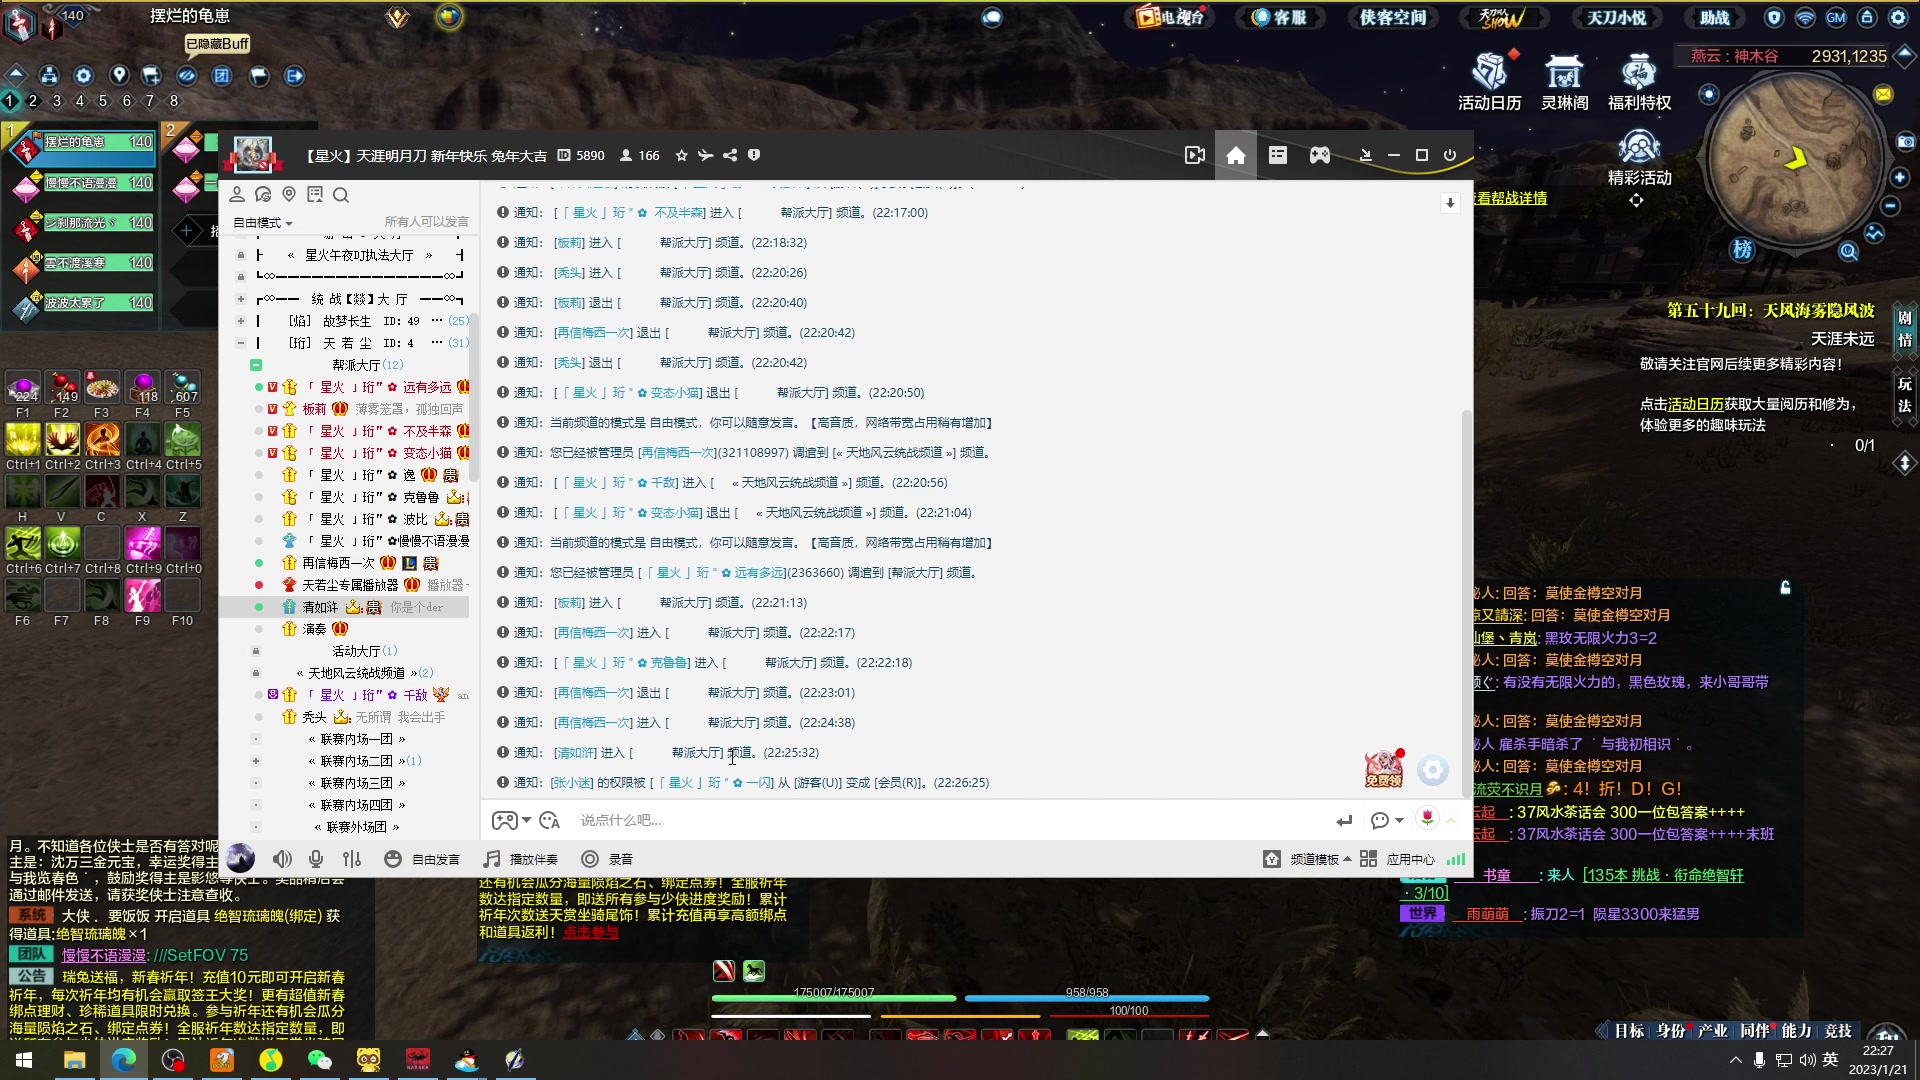Expand the flower gift panel arrow
The width and height of the screenshot is (1920, 1080).
point(1451,820)
